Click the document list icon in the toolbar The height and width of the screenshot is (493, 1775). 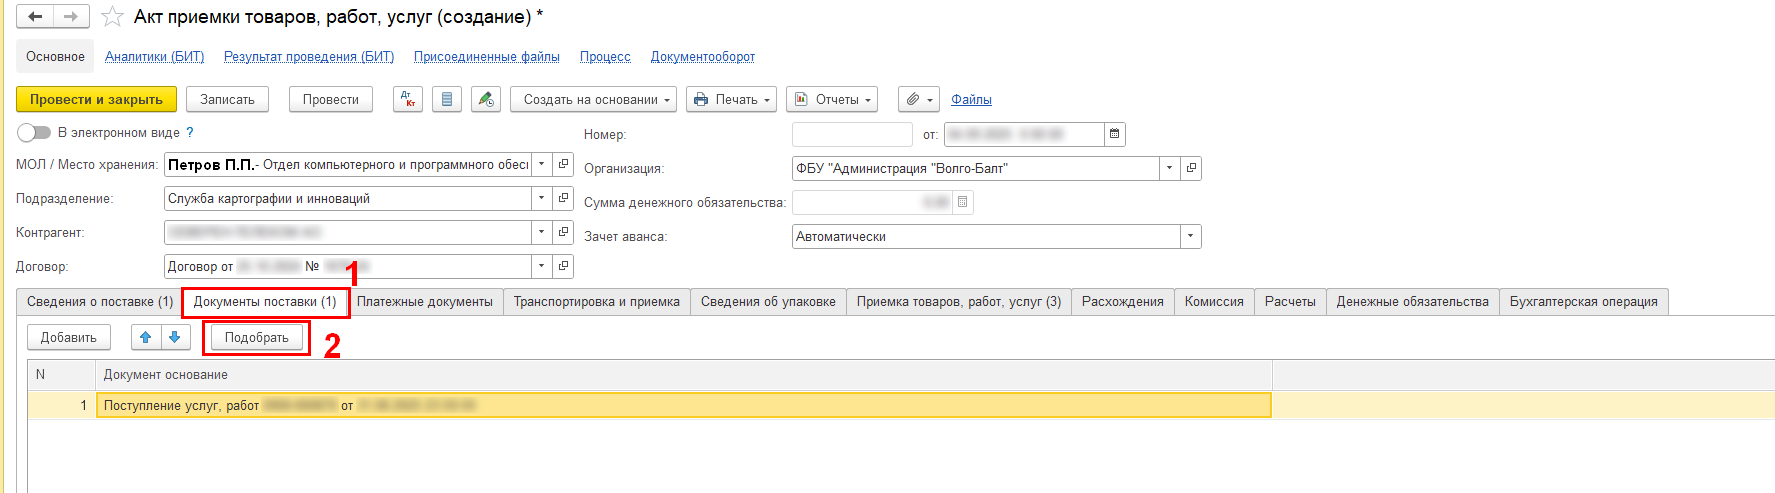click(x=447, y=100)
